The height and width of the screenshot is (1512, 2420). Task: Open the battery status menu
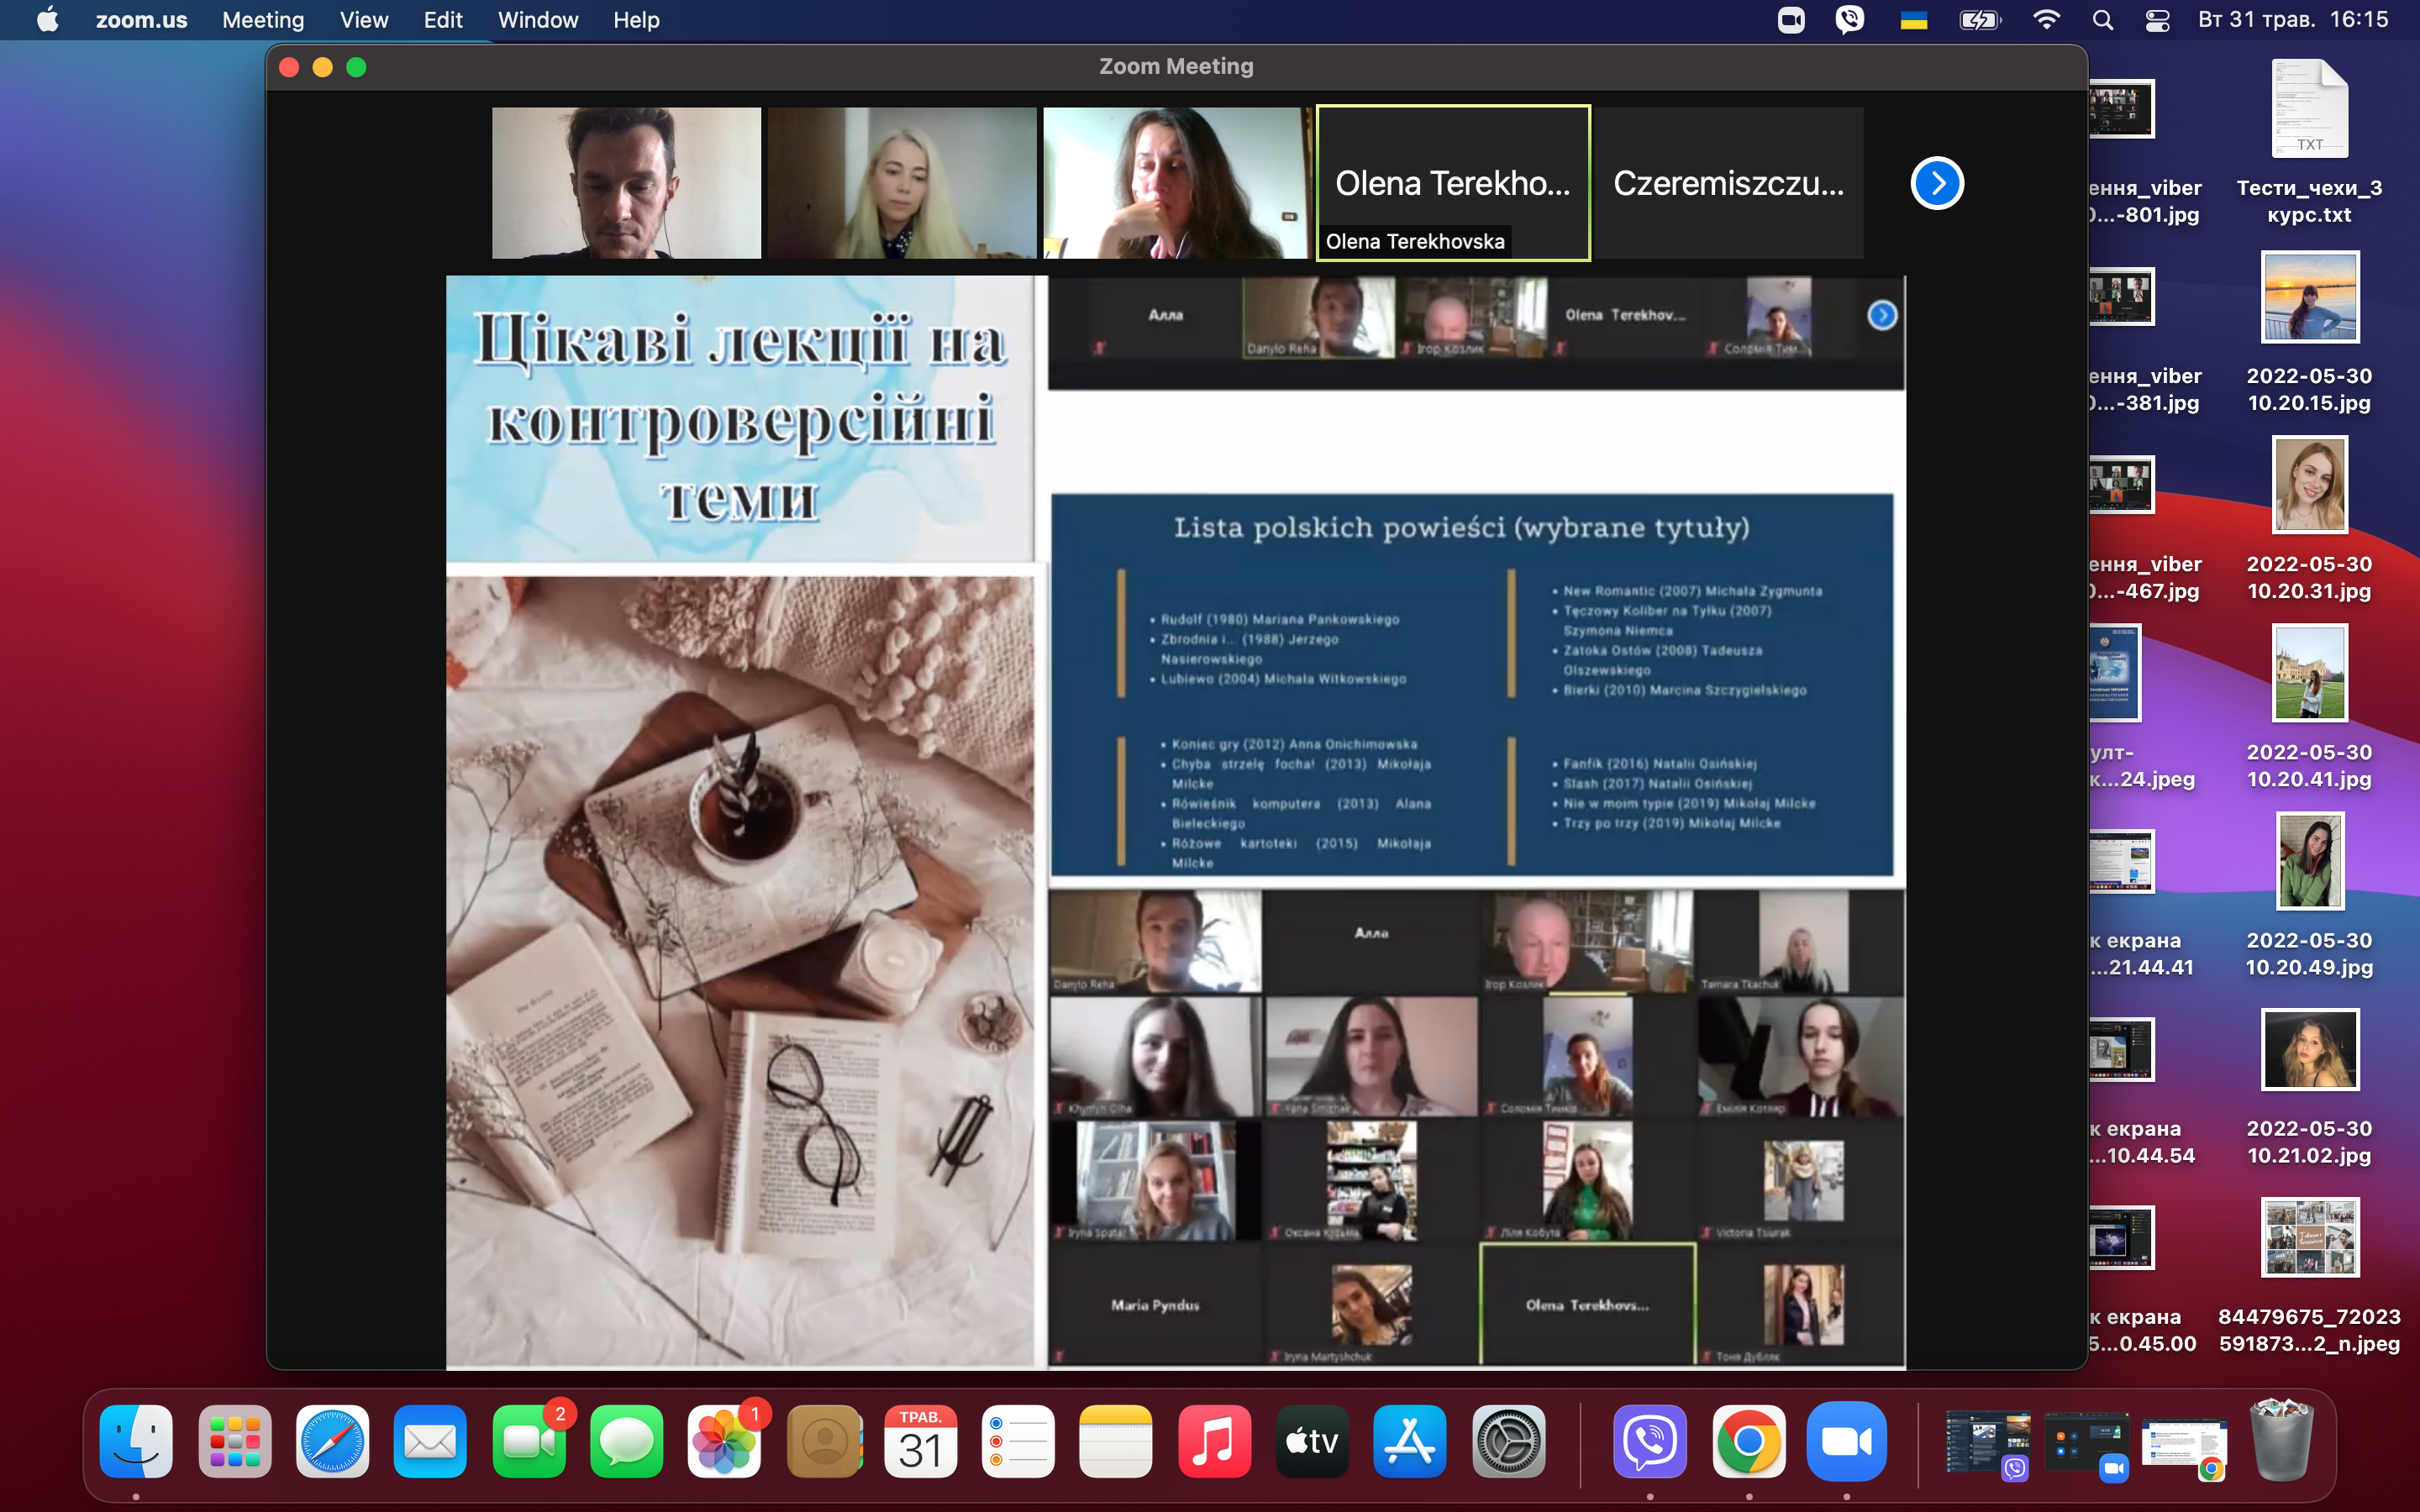click(1979, 20)
